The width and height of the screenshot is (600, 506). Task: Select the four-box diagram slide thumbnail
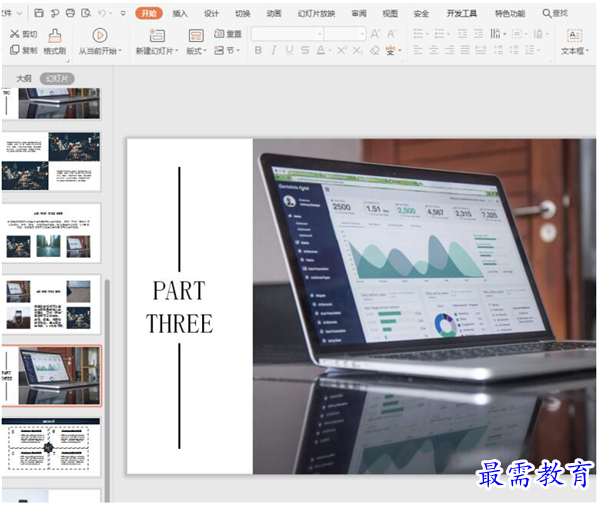pyautogui.click(x=51, y=447)
